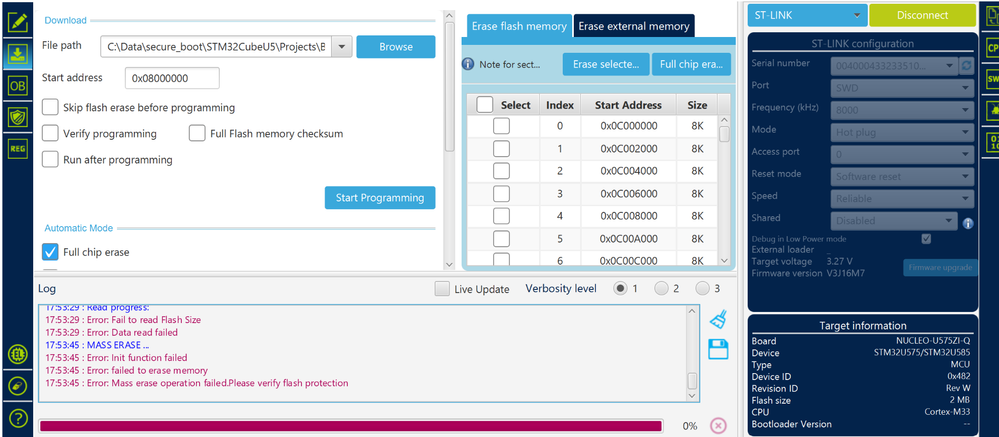This screenshot has height=437, width=999.
Task: Select verbosity level 3 radio button
Action: pyautogui.click(x=702, y=289)
